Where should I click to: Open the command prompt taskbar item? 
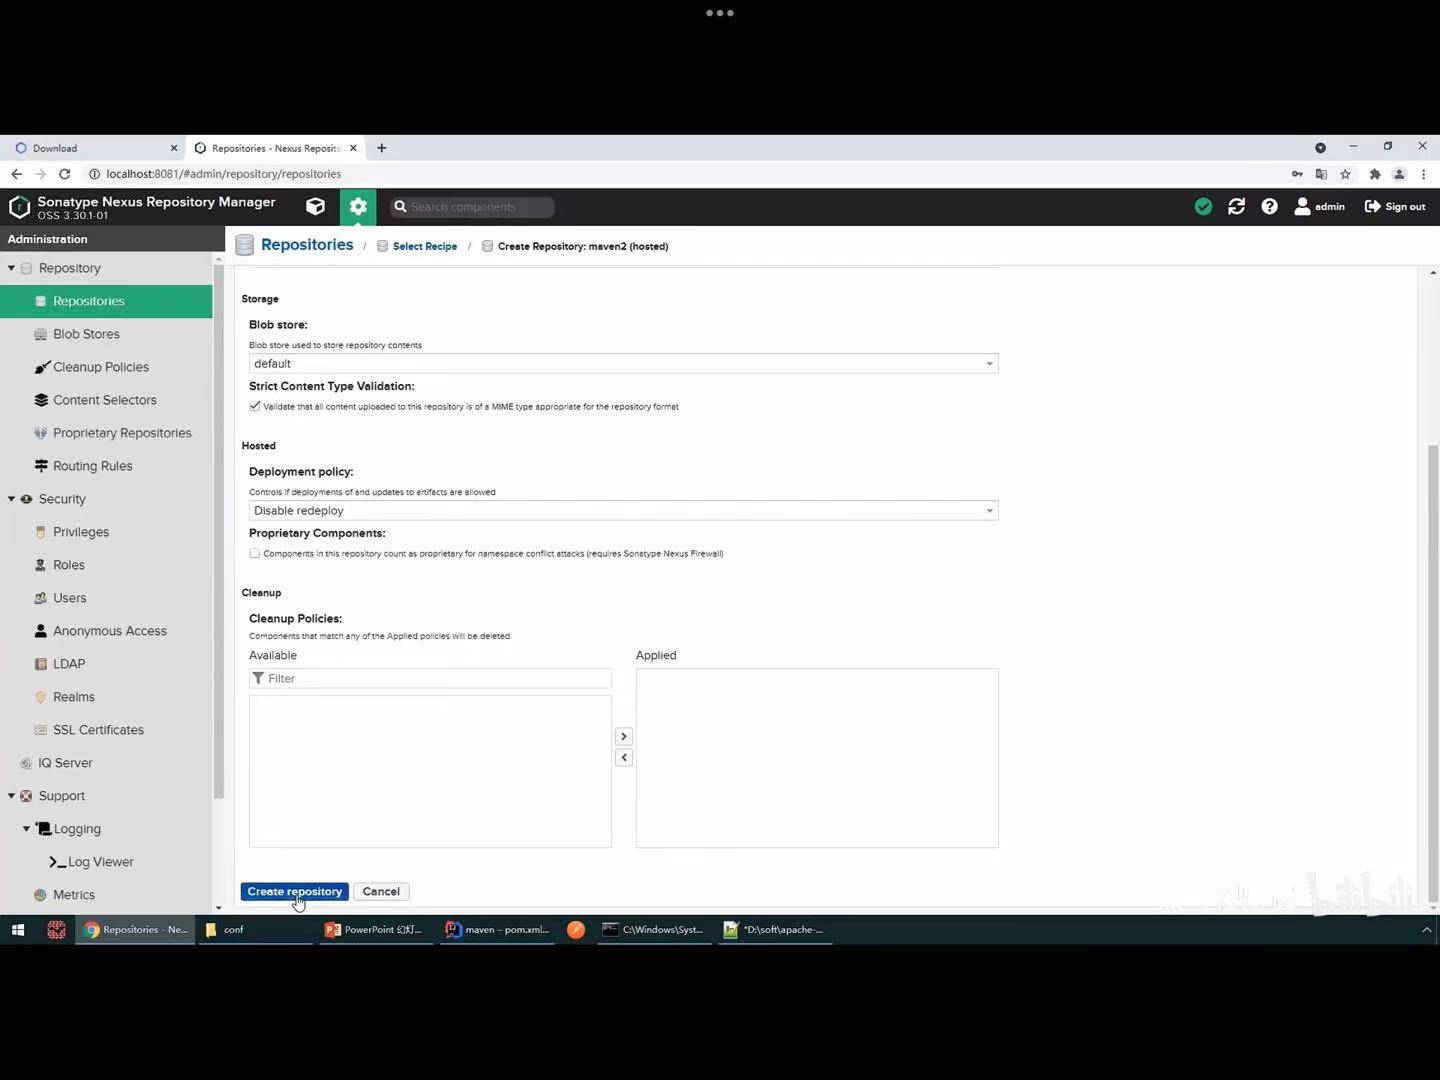(x=654, y=930)
